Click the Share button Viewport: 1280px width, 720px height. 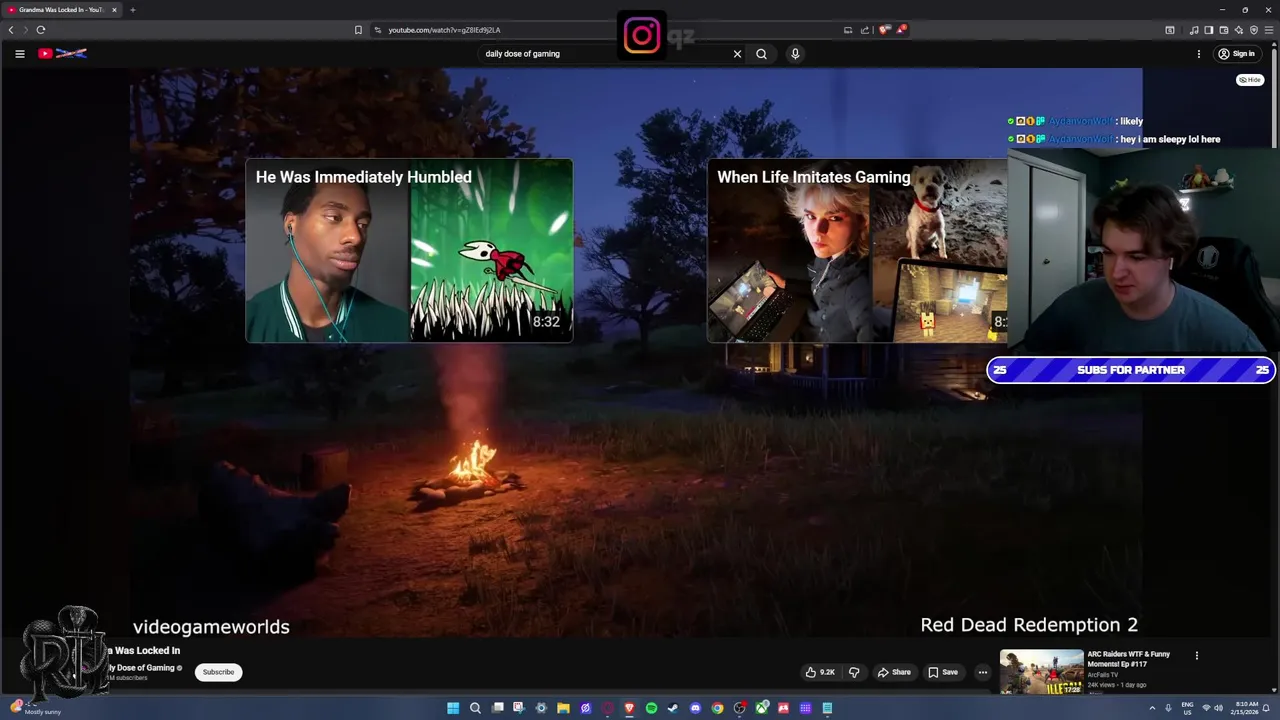click(x=894, y=672)
